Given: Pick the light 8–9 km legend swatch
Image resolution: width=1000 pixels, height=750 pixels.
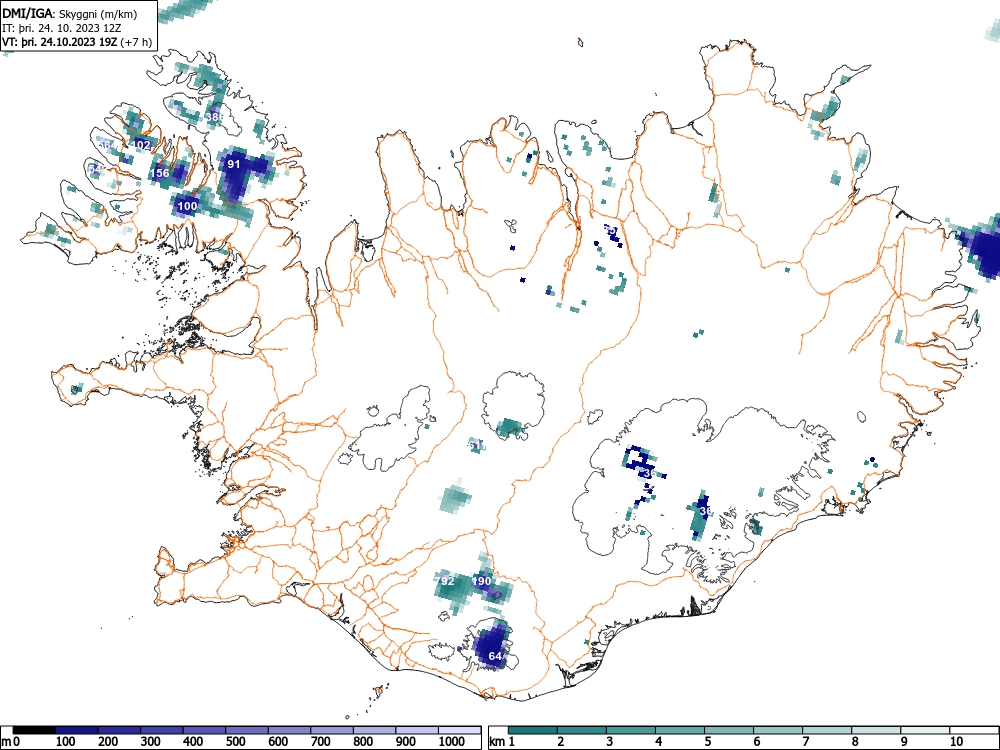Looking at the screenshot, I should 876,730.
